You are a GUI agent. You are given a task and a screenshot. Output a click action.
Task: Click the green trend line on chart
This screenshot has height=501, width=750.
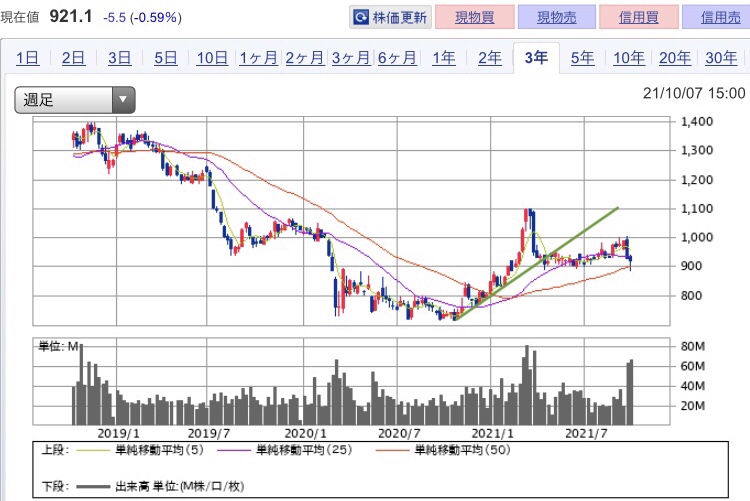tap(536, 264)
